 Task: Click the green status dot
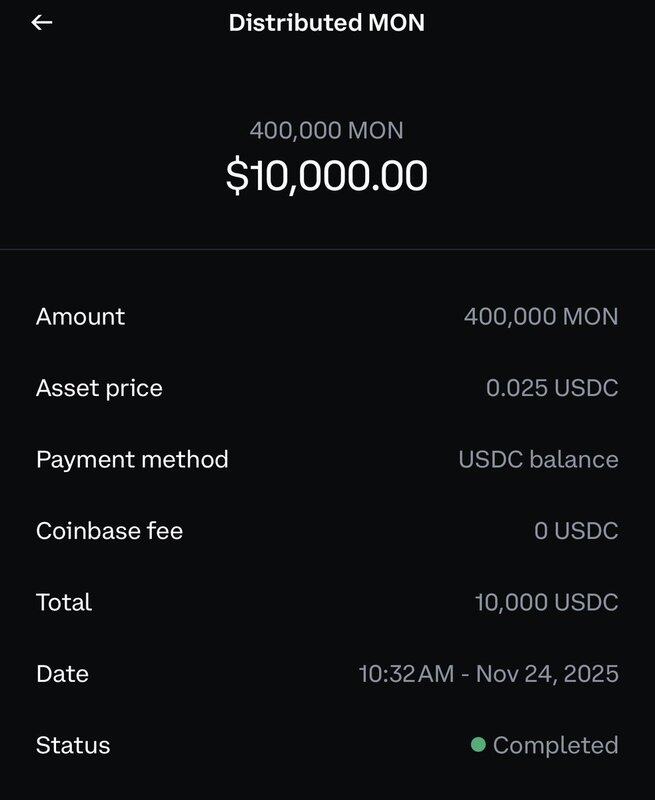478,744
